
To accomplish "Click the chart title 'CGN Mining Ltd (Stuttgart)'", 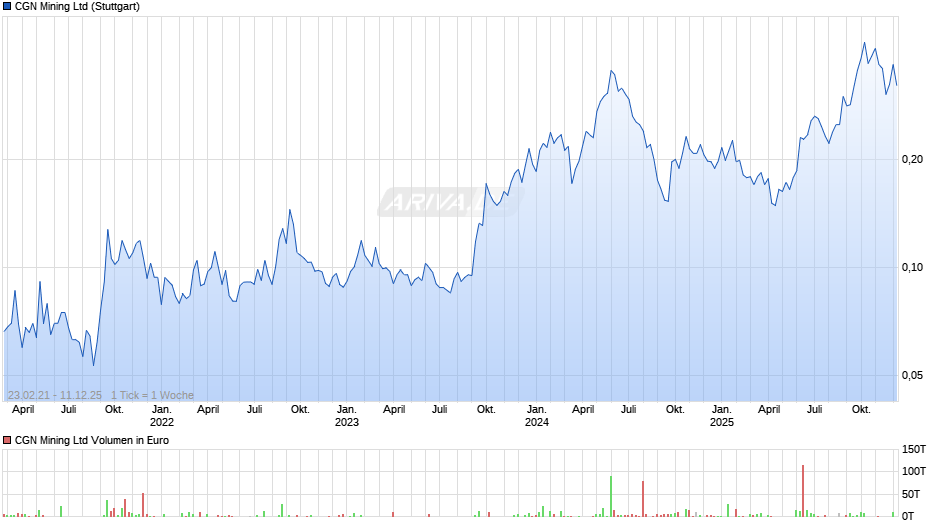I will [77, 7].
